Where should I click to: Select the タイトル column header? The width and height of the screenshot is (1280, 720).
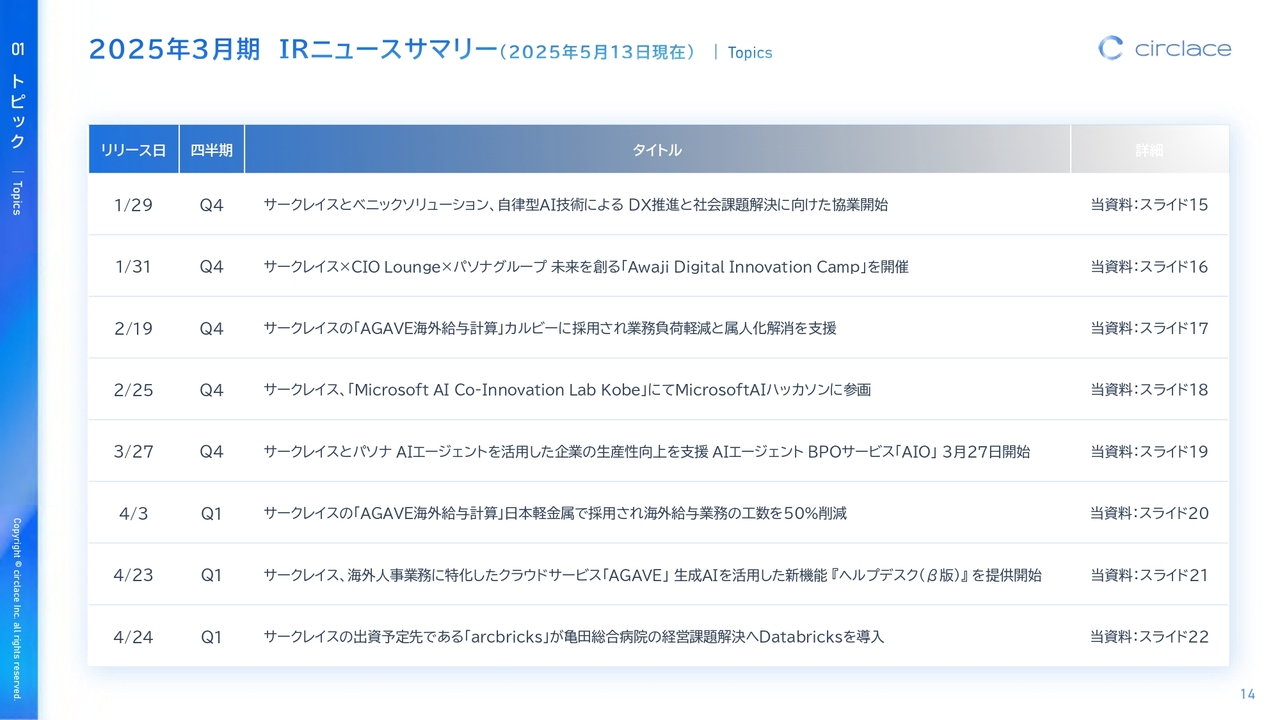tap(657, 150)
